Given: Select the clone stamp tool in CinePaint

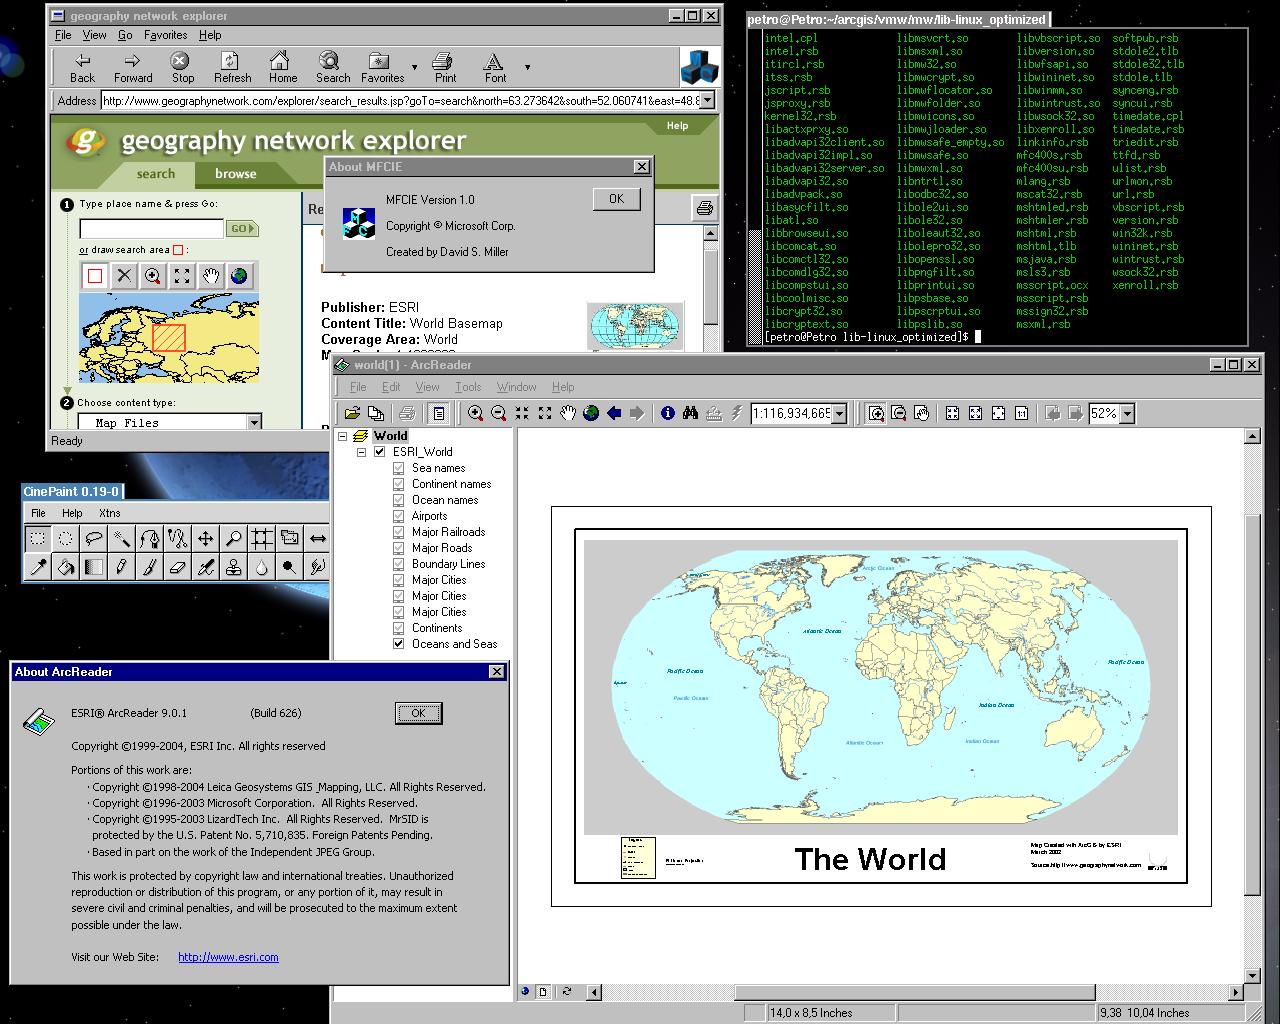Looking at the screenshot, I should 233,566.
